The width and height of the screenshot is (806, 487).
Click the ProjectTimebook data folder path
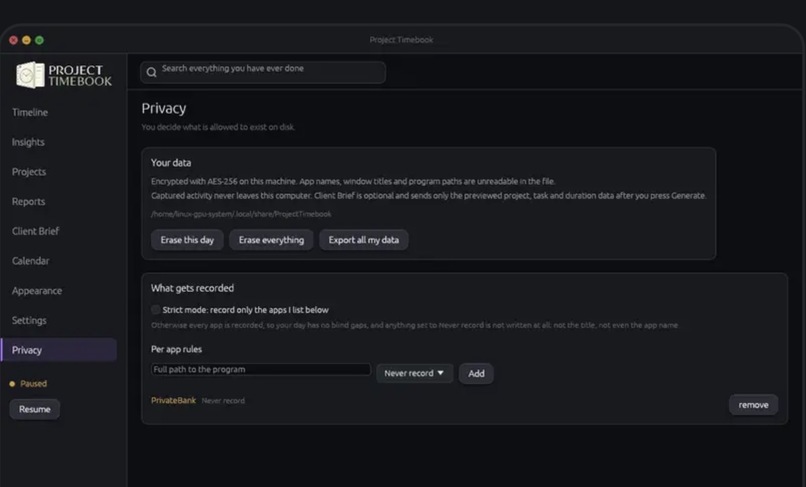click(241, 214)
